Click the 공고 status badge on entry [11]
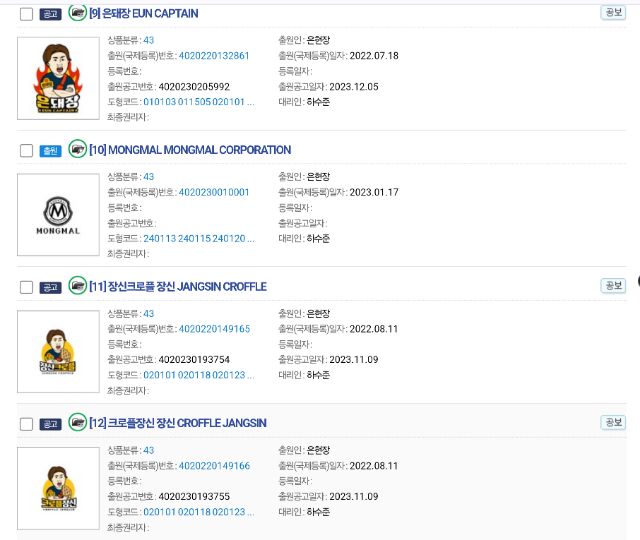640x540 pixels. pos(50,288)
